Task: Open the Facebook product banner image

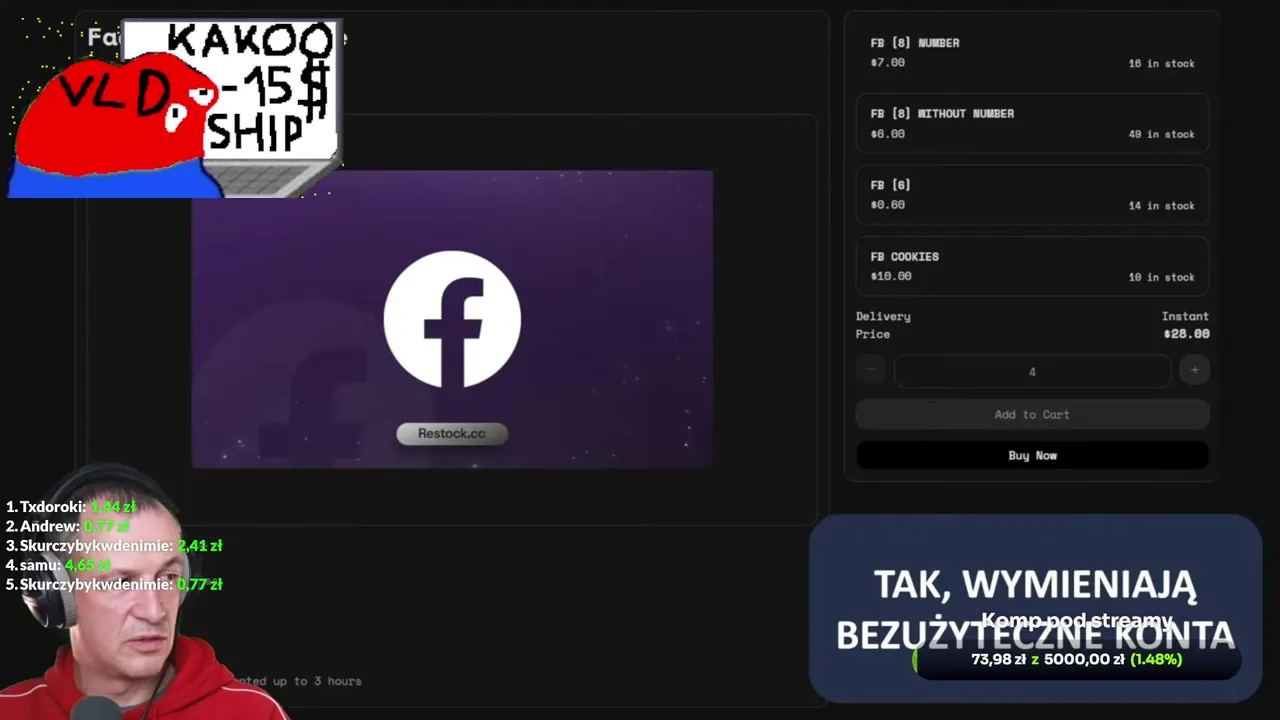Action: coord(452,319)
